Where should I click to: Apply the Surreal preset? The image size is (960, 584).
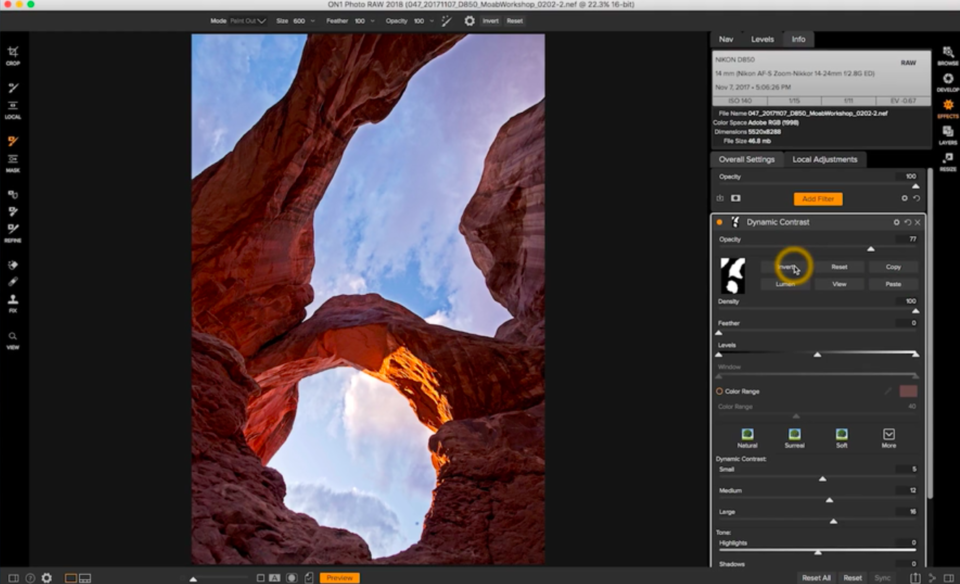pos(794,438)
